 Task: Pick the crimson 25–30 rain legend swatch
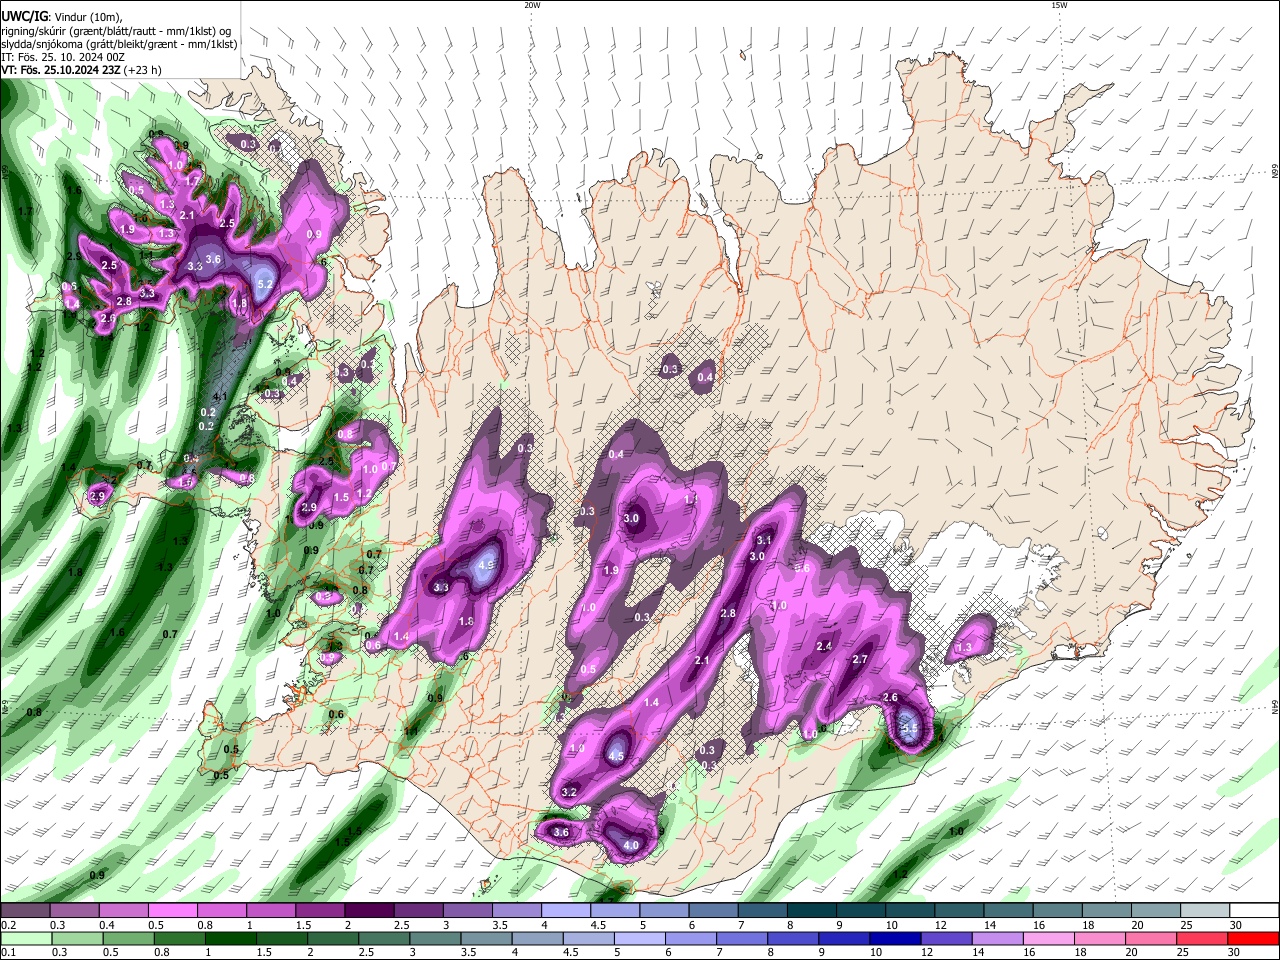(1203, 938)
